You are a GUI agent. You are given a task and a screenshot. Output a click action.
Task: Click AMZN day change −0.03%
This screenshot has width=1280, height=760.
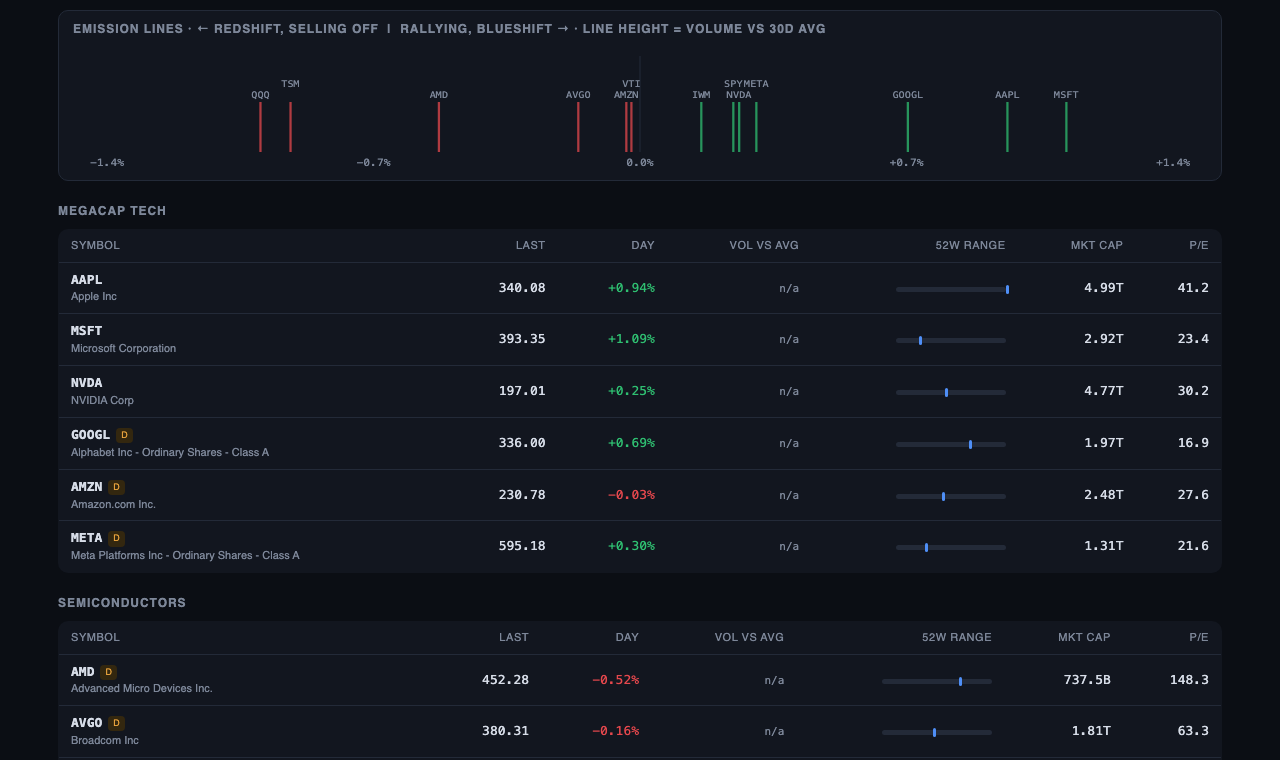pyautogui.click(x=631, y=495)
